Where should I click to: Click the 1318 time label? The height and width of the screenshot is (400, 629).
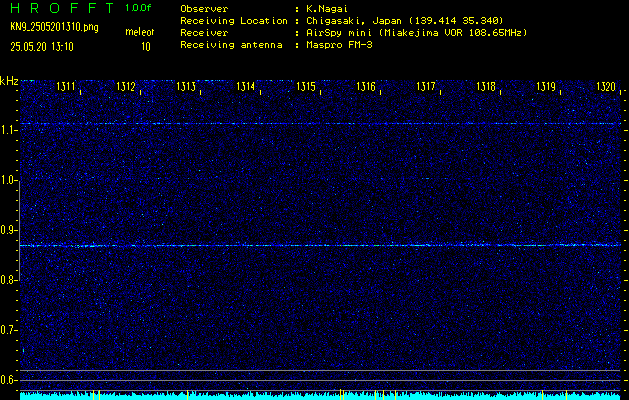point(486,86)
